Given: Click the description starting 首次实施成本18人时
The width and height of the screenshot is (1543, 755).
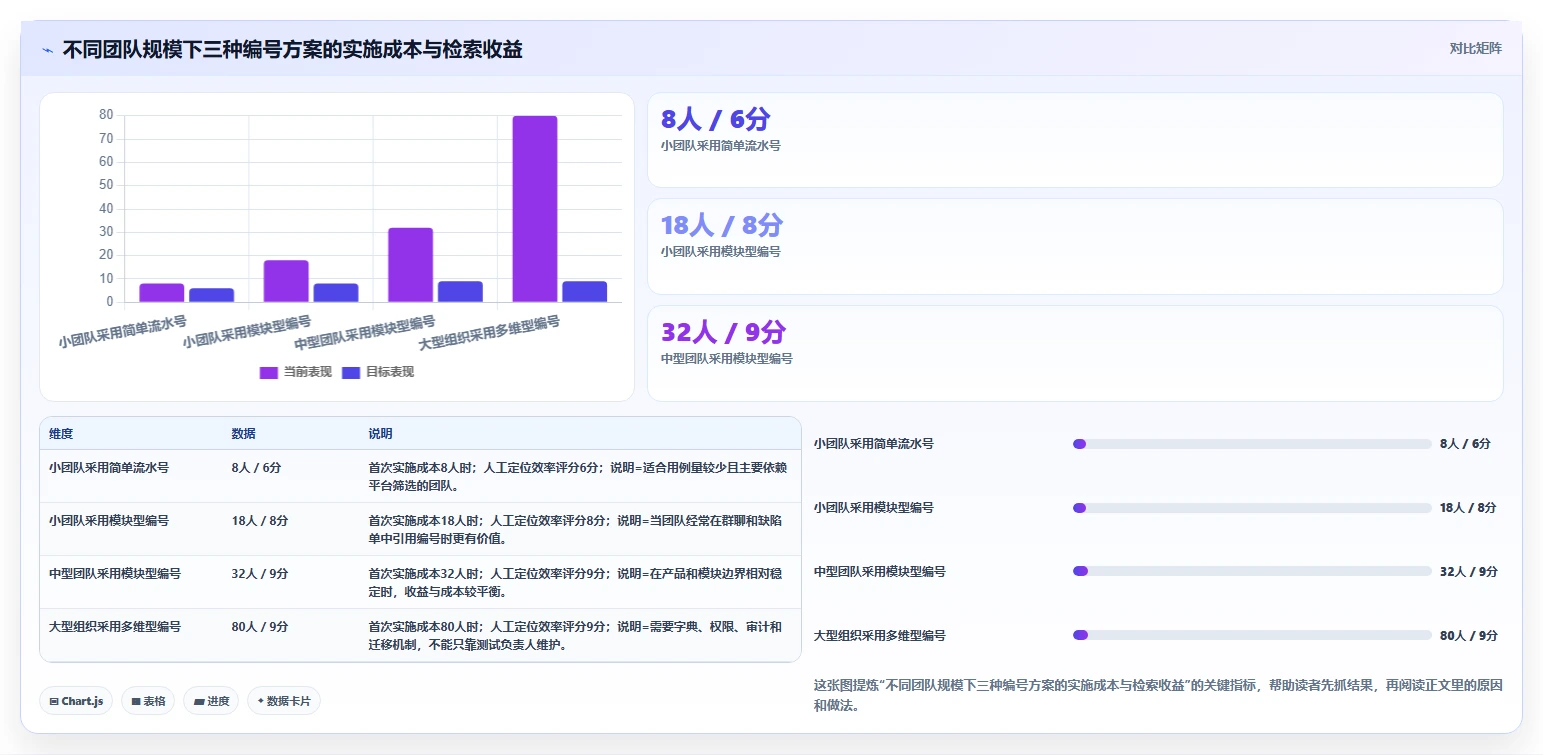Looking at the screenshot, I should click(x=577, y=529).
